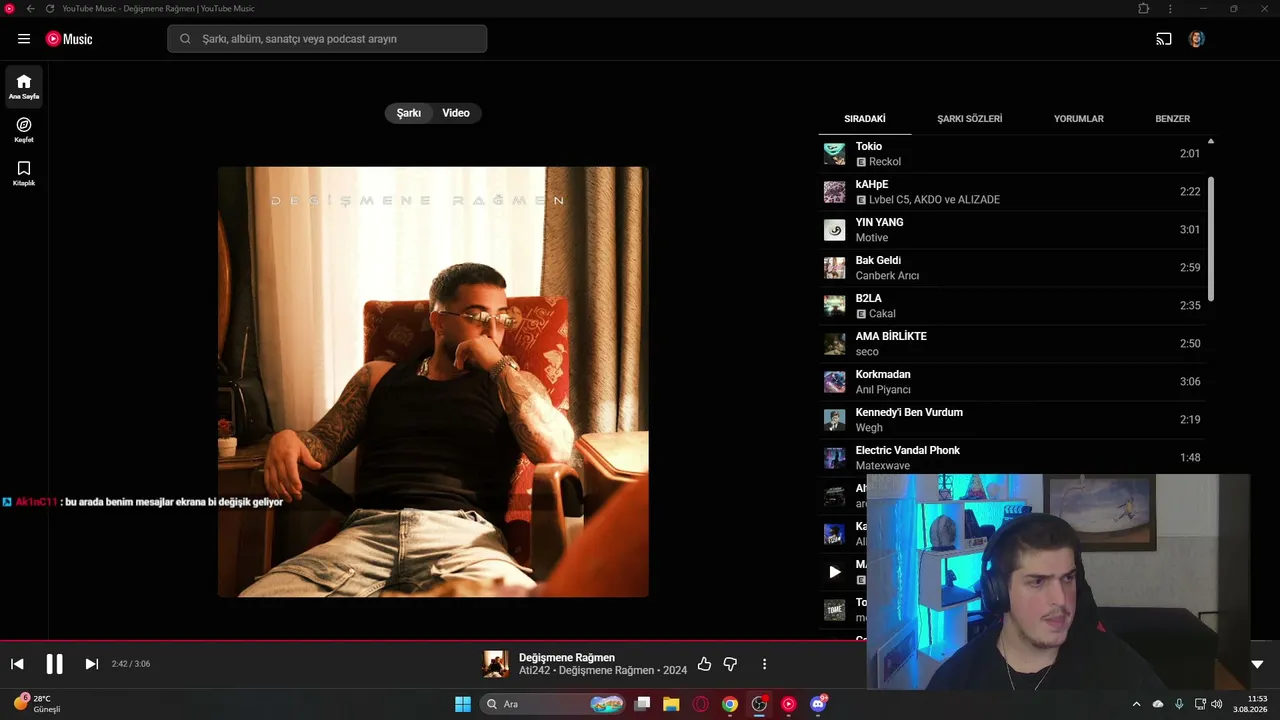Click the Windows taskbar search box
This screenshot has width=1280, height=720.
click(x=553, y=704)
